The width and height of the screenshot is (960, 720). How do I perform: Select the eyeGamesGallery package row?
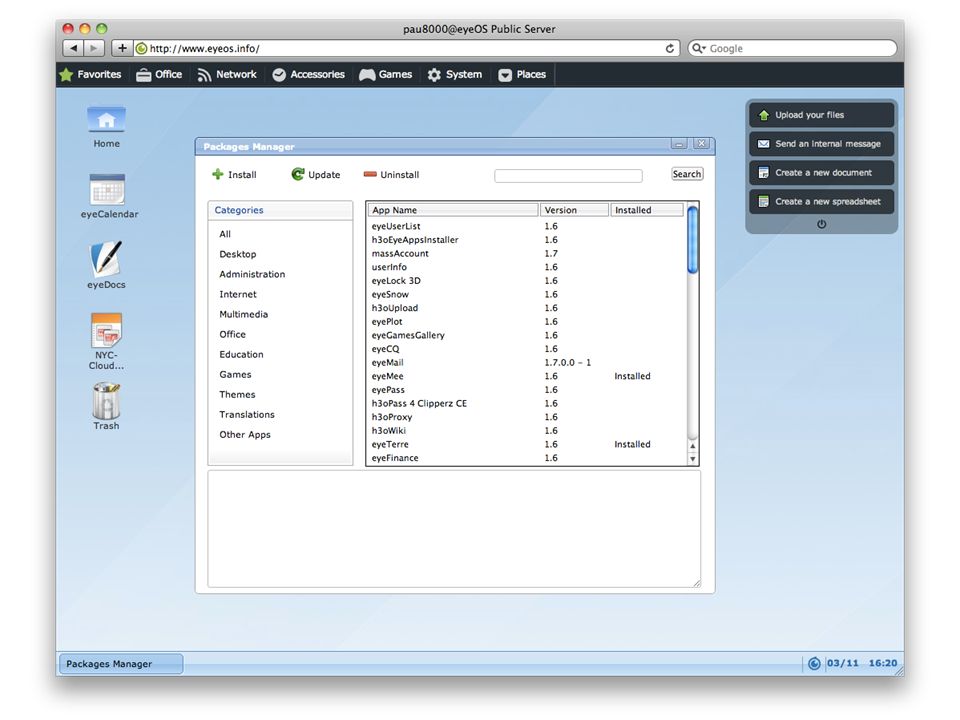pos(527,336)
